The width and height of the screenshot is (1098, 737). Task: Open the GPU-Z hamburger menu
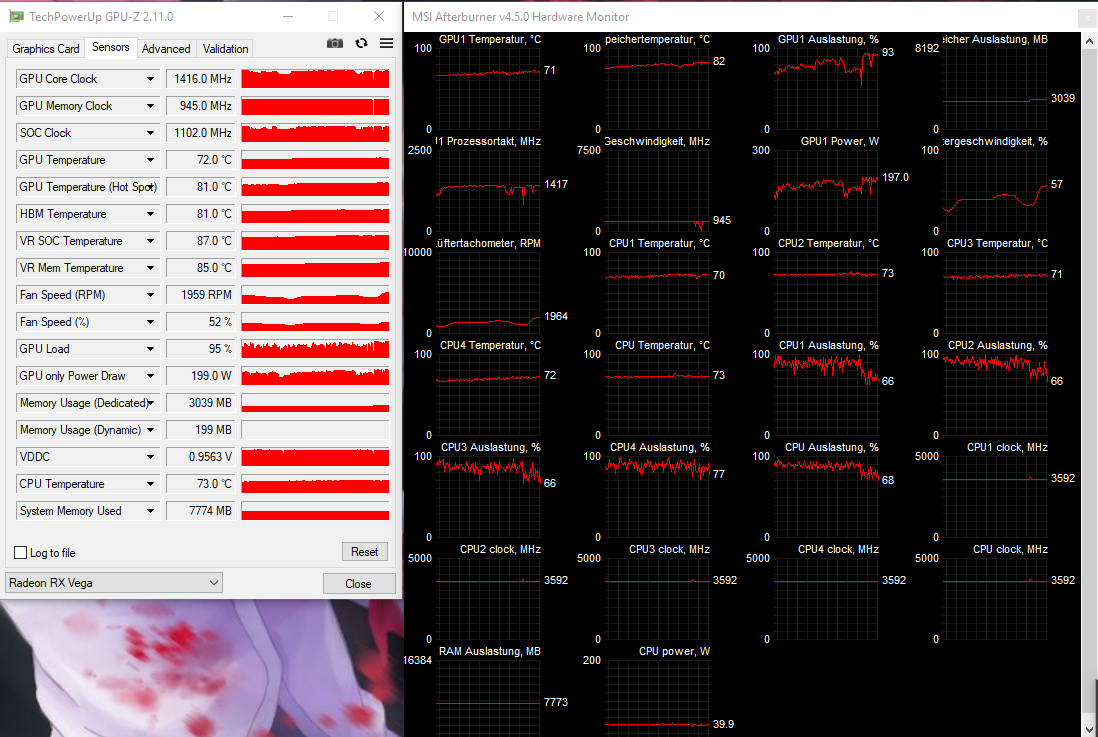point(387,43)
